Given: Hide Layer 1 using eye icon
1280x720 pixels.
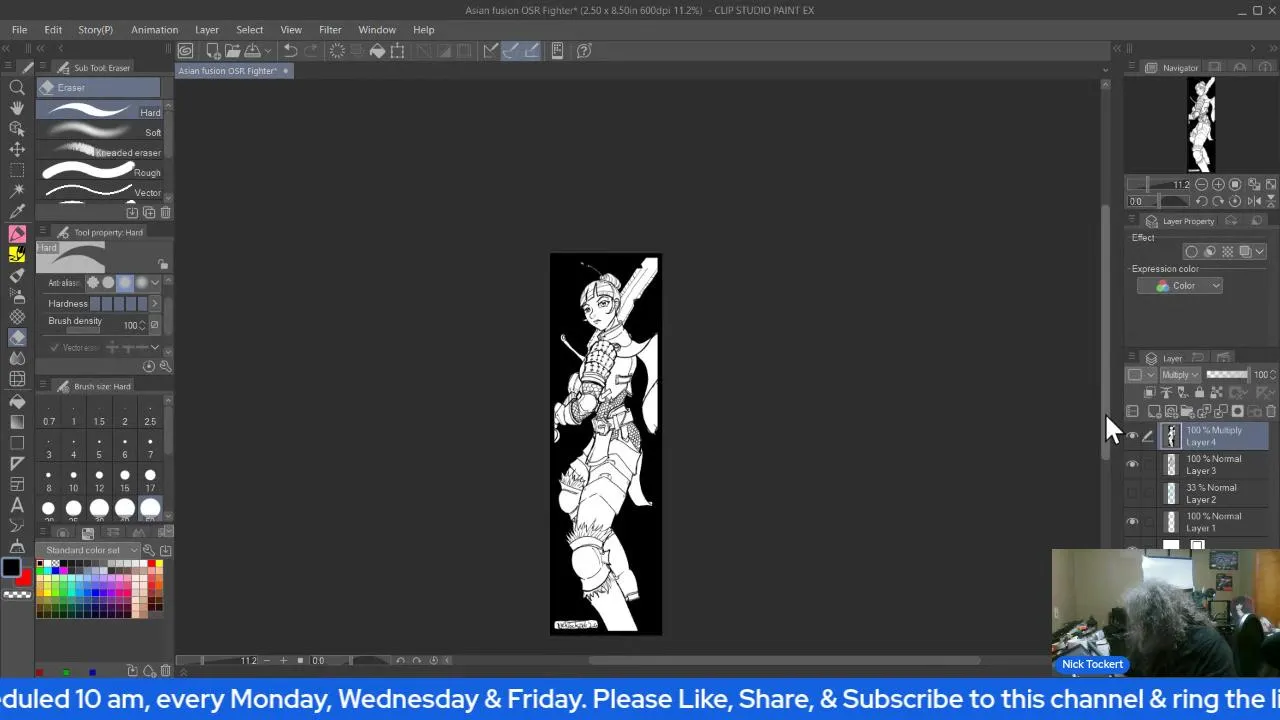Looking at the screenshot, I should [1132, 522].
